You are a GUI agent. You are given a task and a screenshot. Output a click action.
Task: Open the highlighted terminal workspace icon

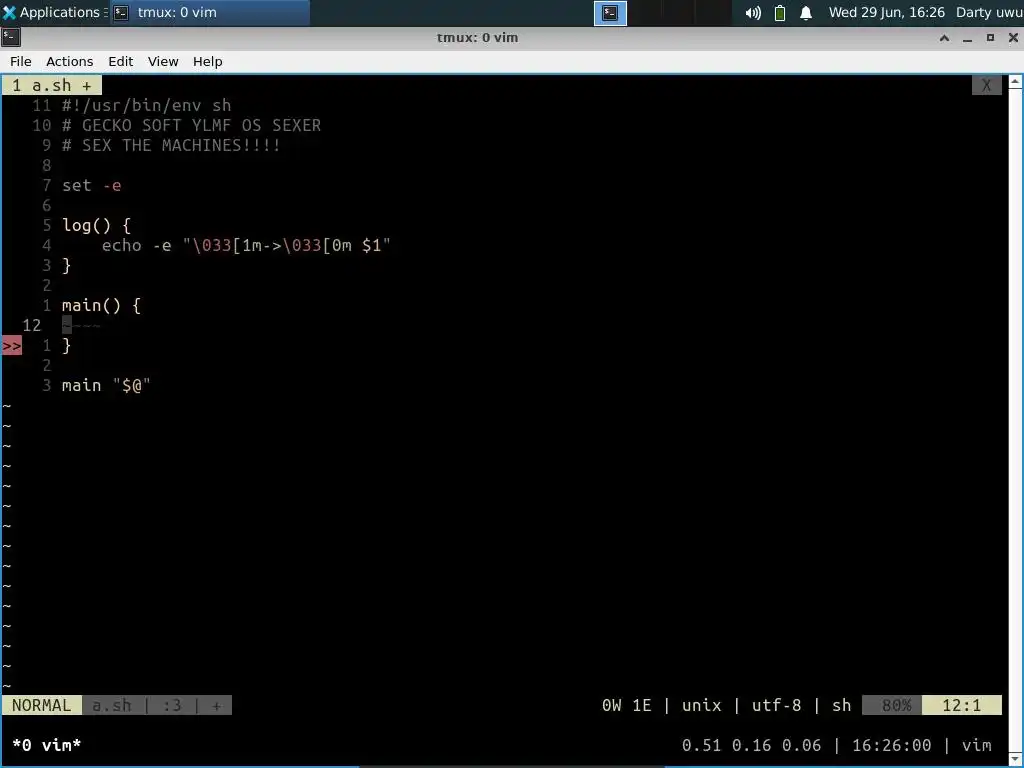tap(610, 13)
